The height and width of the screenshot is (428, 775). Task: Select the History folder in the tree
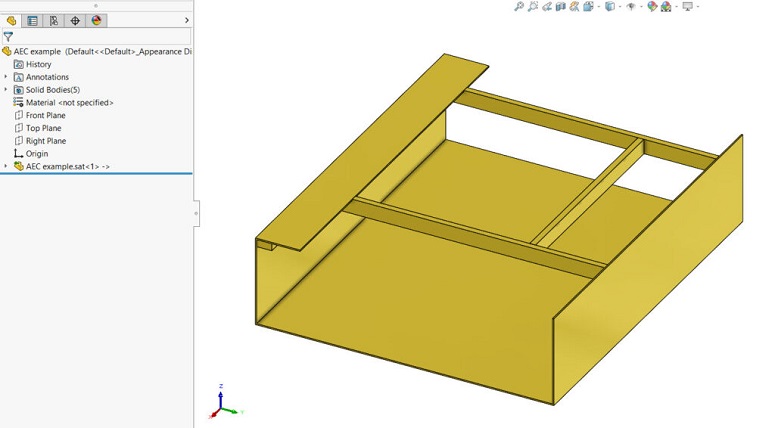(33, 64)
